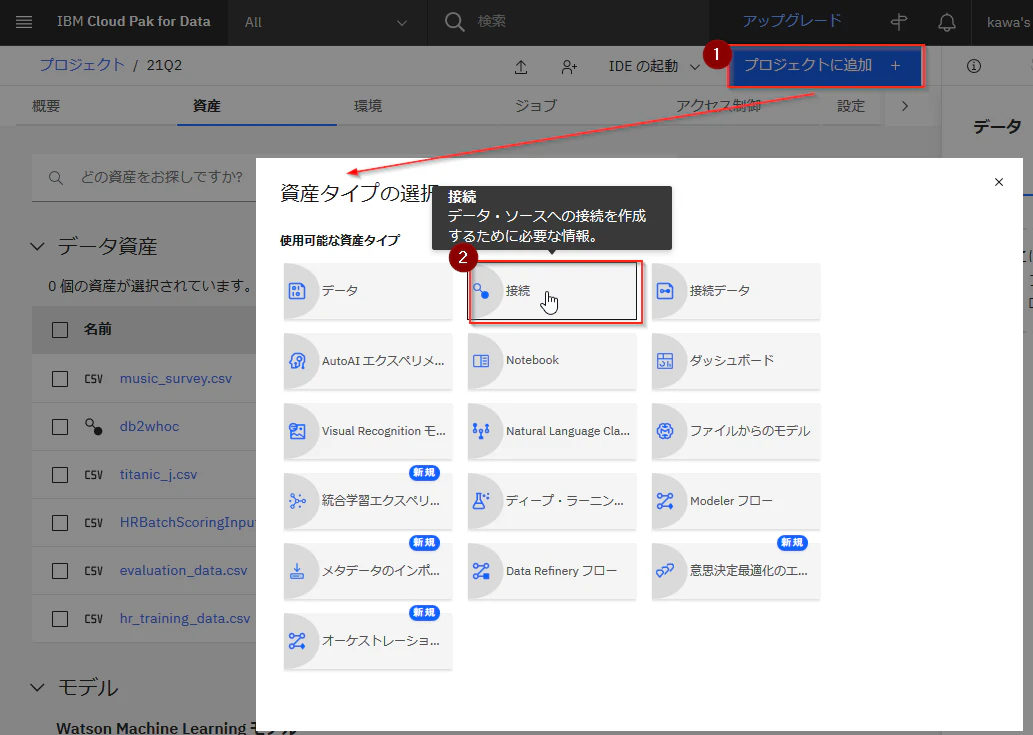Select the ダッシュボード asset tile
Screen dimensions: 1033x735
[736, 361]
